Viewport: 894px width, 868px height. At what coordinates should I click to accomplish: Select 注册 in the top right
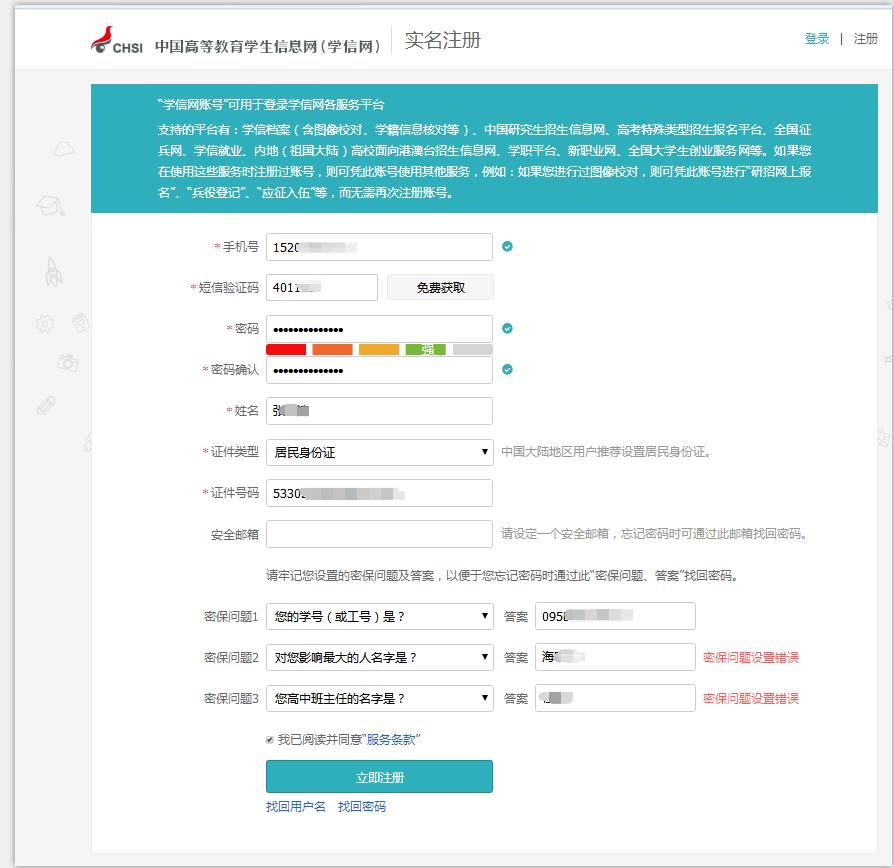(x=866, y=39)
